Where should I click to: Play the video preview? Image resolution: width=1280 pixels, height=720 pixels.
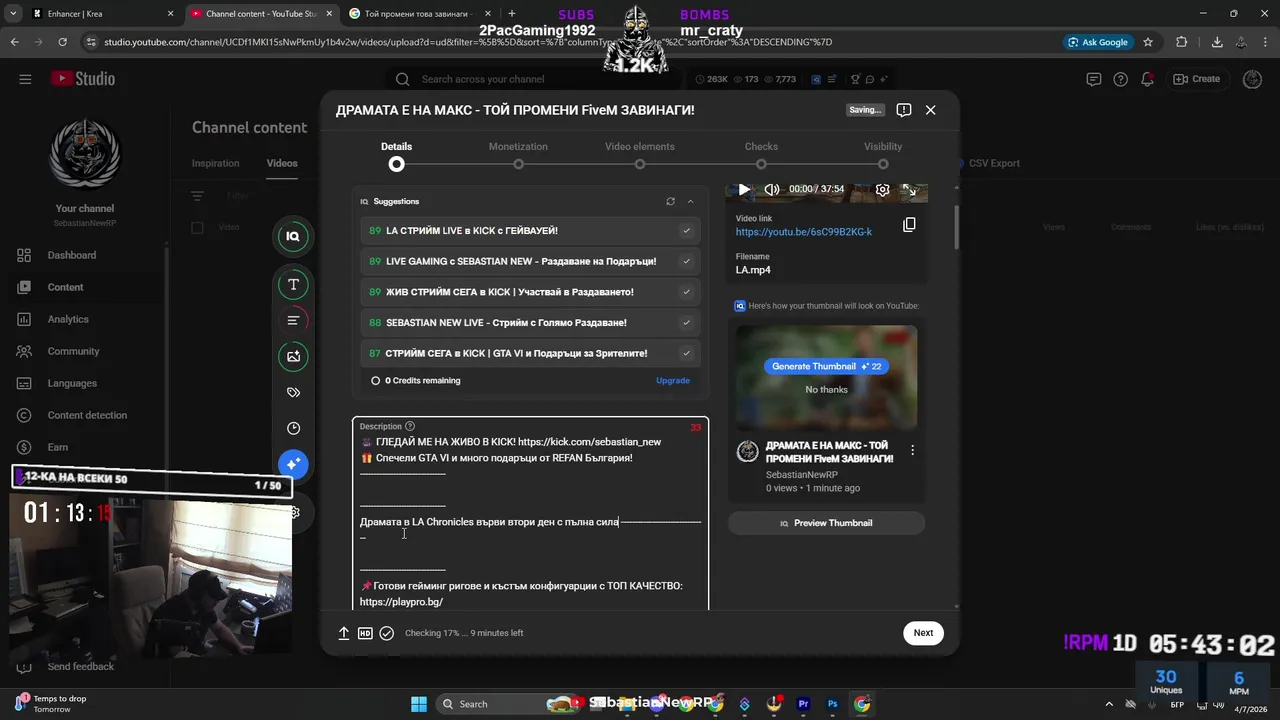pos(743,189)
